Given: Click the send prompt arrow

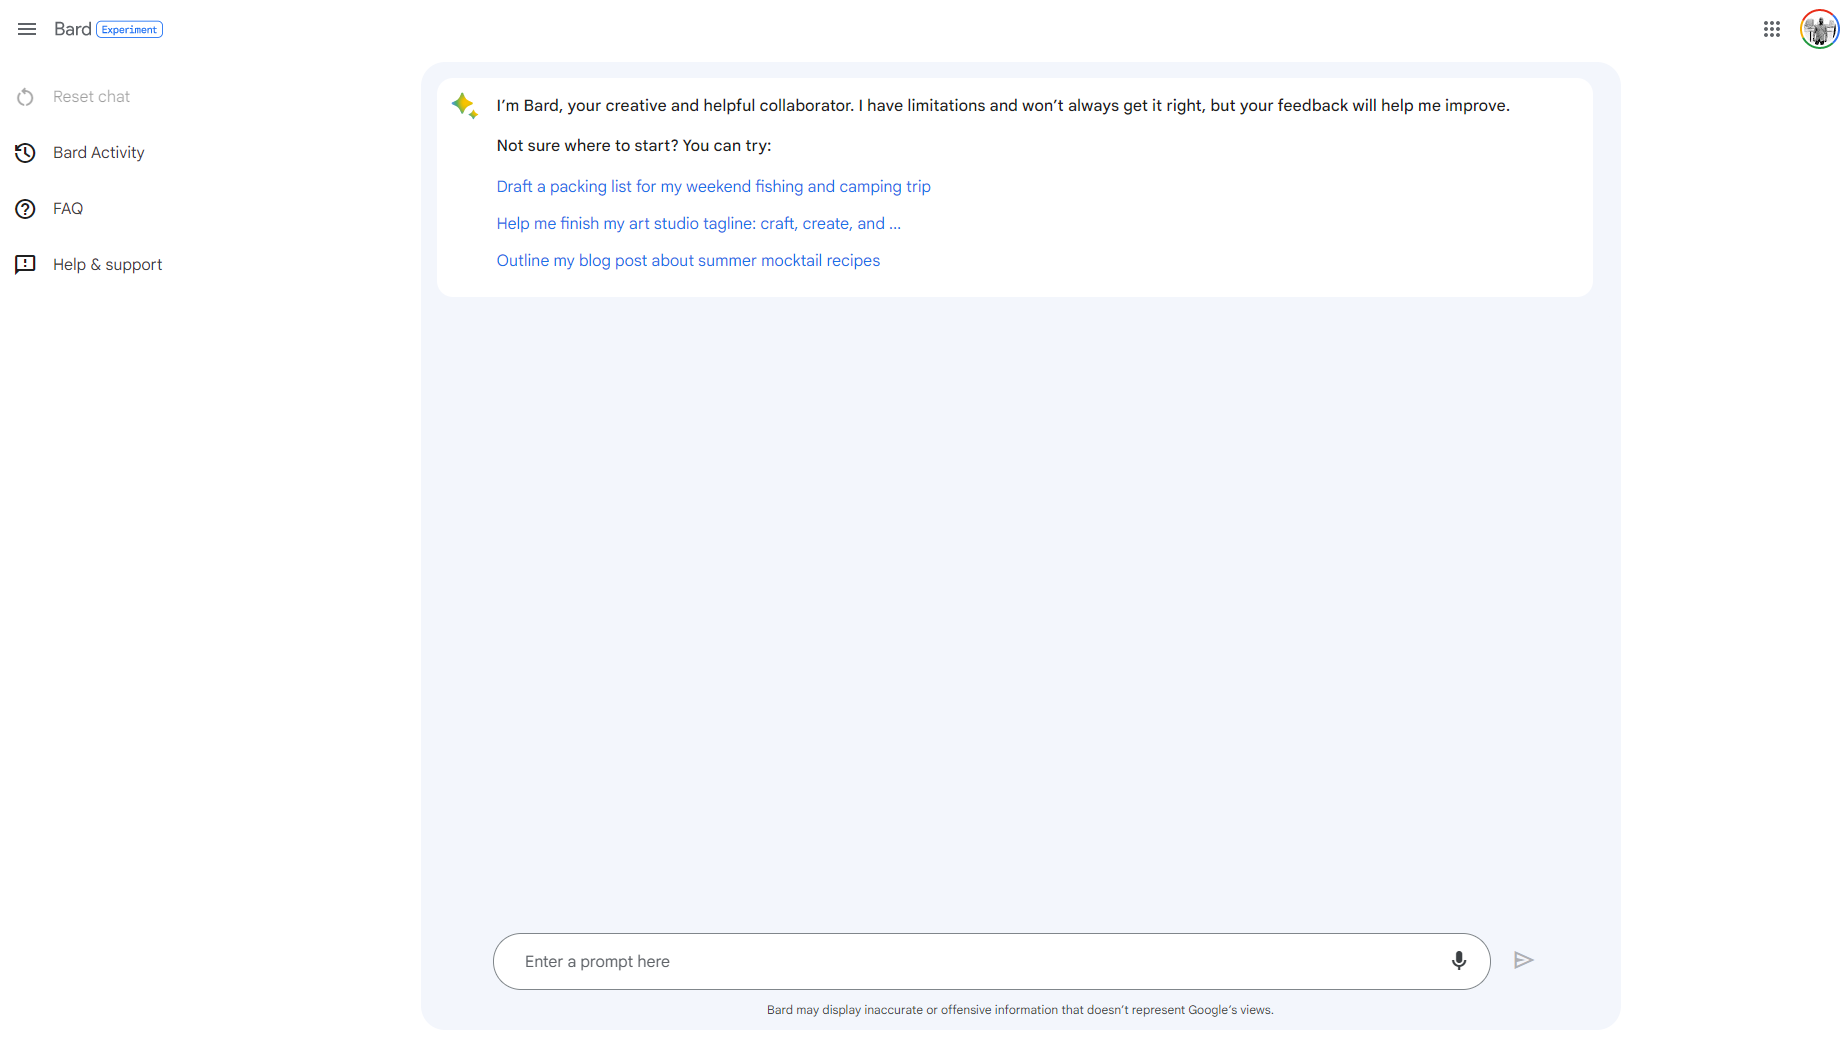Looking at the screenshot, I should (x=1523, y=961).
